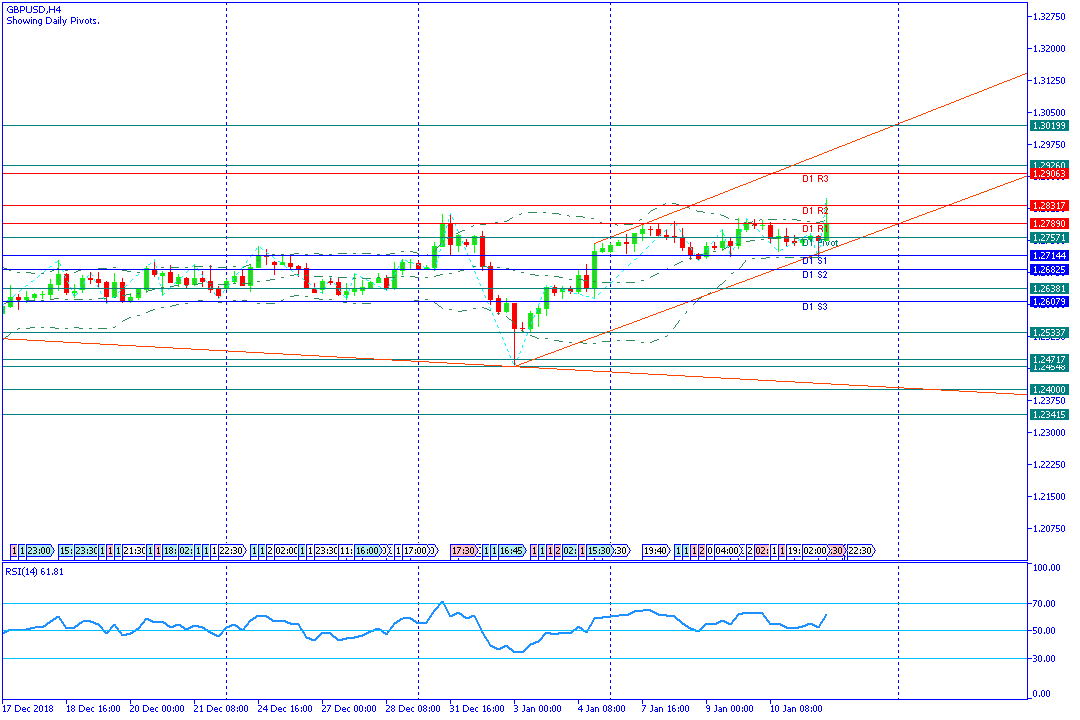Click the 7 Jan 16:00 time label
Image resolution: width=1080 pixels, height=720 pixels.
[666, 709]
